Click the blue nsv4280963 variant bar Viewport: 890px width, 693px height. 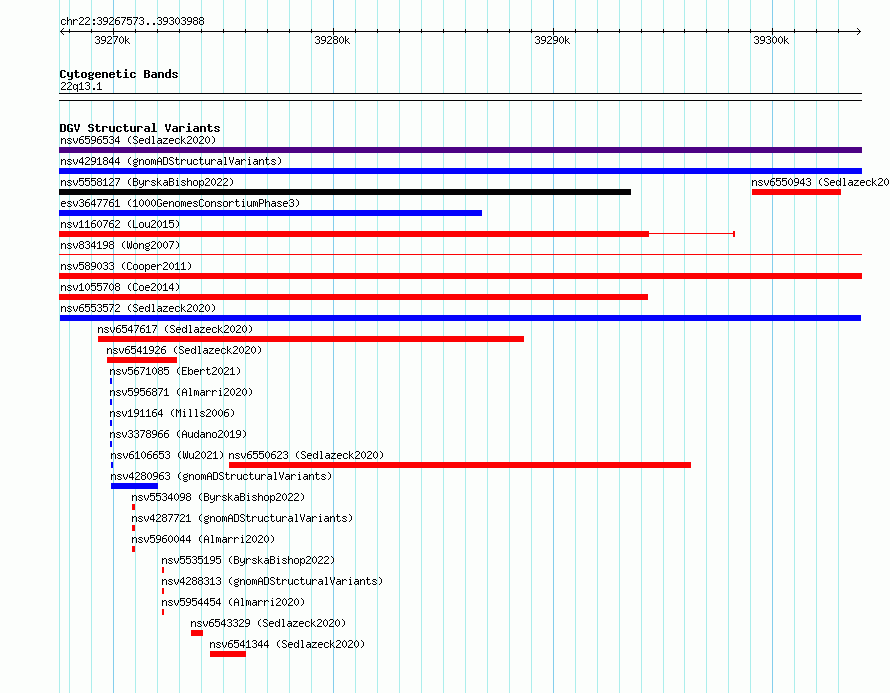coord(134,486)
